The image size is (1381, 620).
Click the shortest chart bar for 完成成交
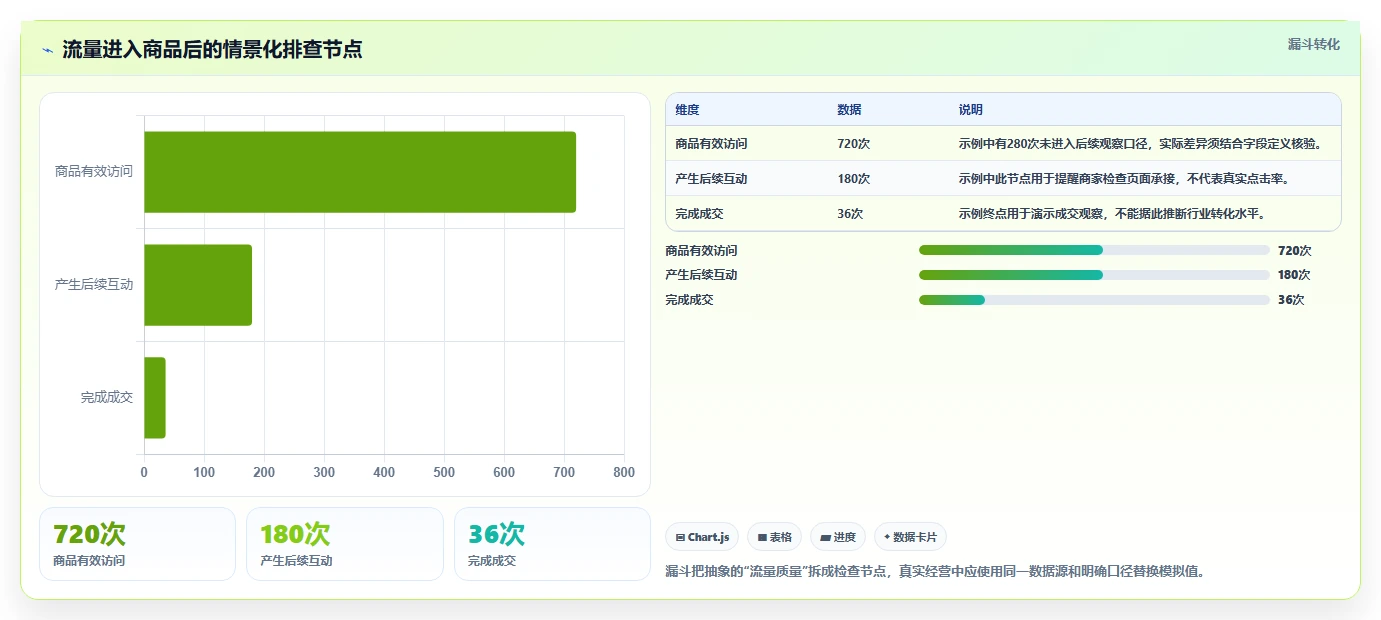(x=155, y=398)
